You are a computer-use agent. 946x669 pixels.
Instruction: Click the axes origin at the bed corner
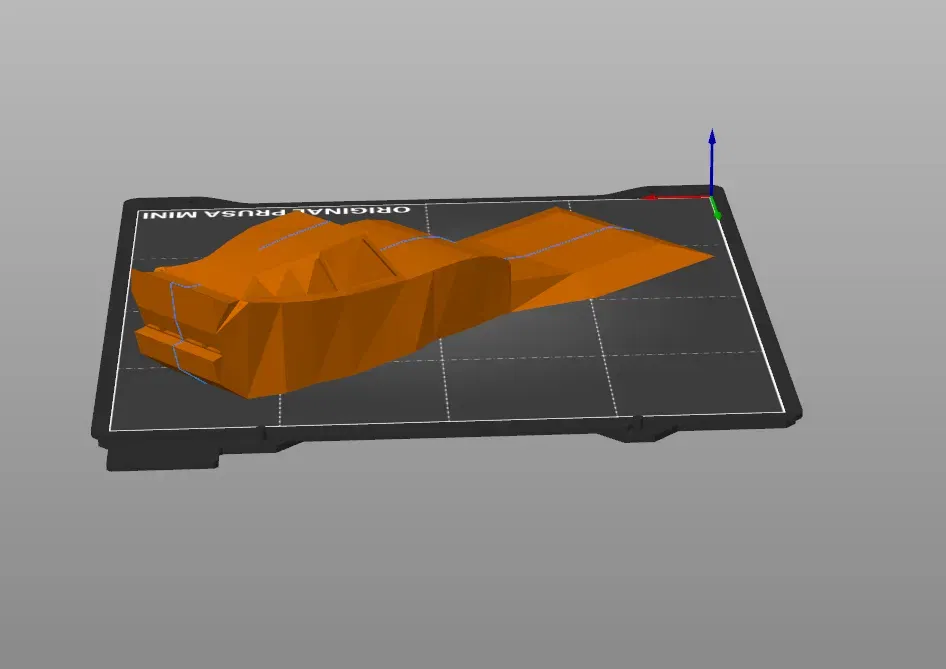[713, 197]
